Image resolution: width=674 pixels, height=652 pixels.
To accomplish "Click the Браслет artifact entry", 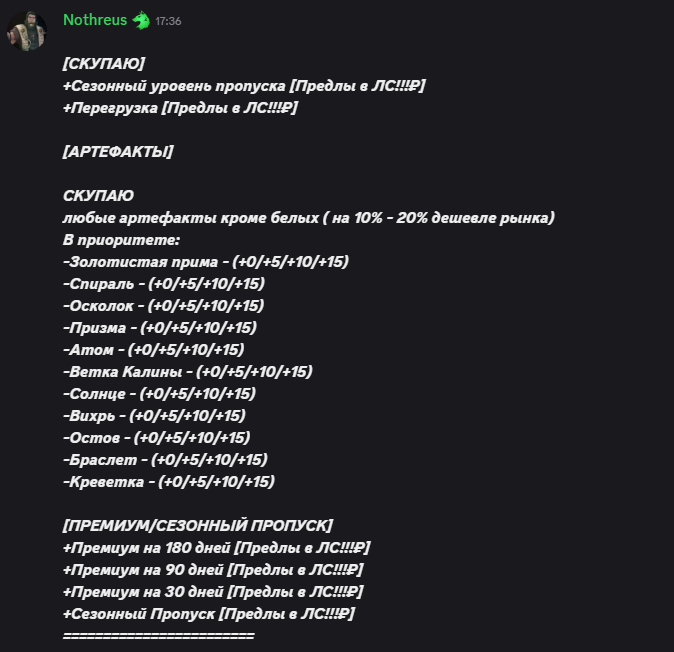I will (165, 459).
